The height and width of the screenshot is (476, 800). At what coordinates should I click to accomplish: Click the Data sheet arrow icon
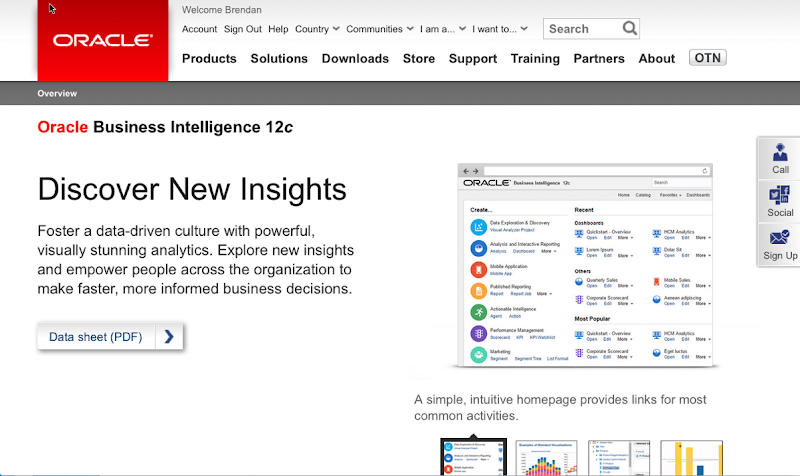[169, 337]
